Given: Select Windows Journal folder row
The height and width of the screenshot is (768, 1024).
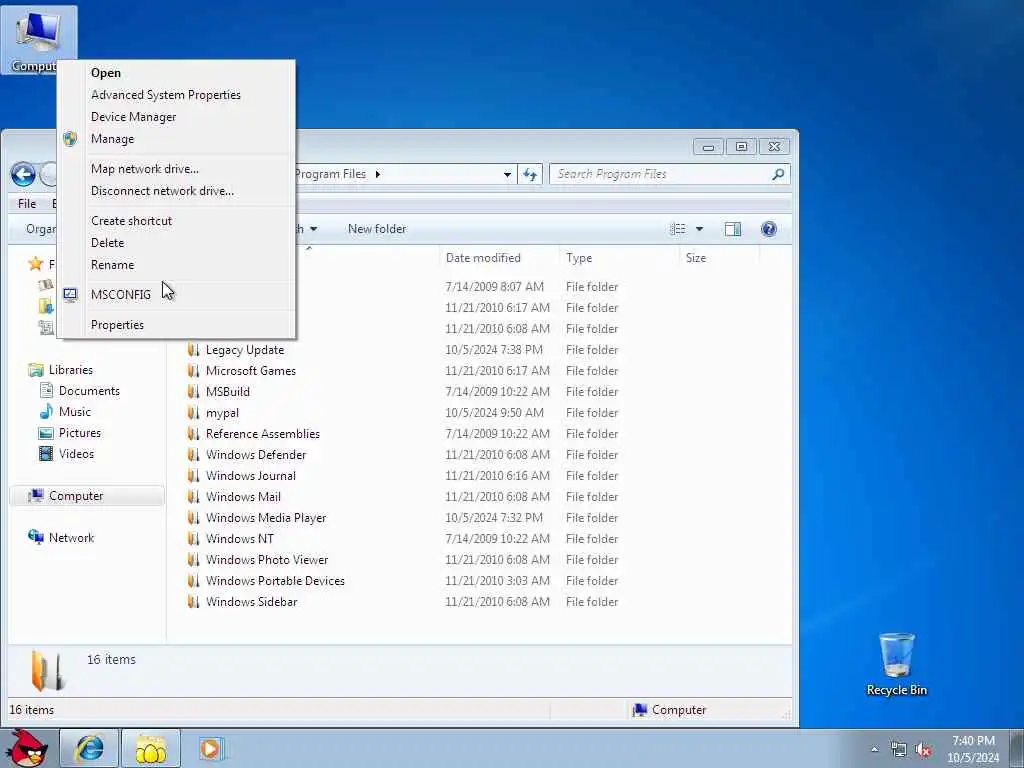Looking at the screenshot, I should click(472, 476).
